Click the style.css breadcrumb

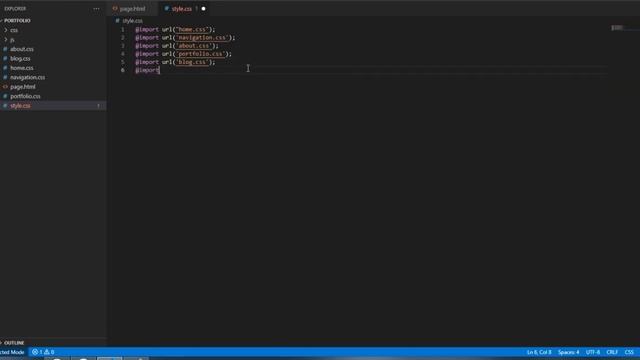click(132, 20)
